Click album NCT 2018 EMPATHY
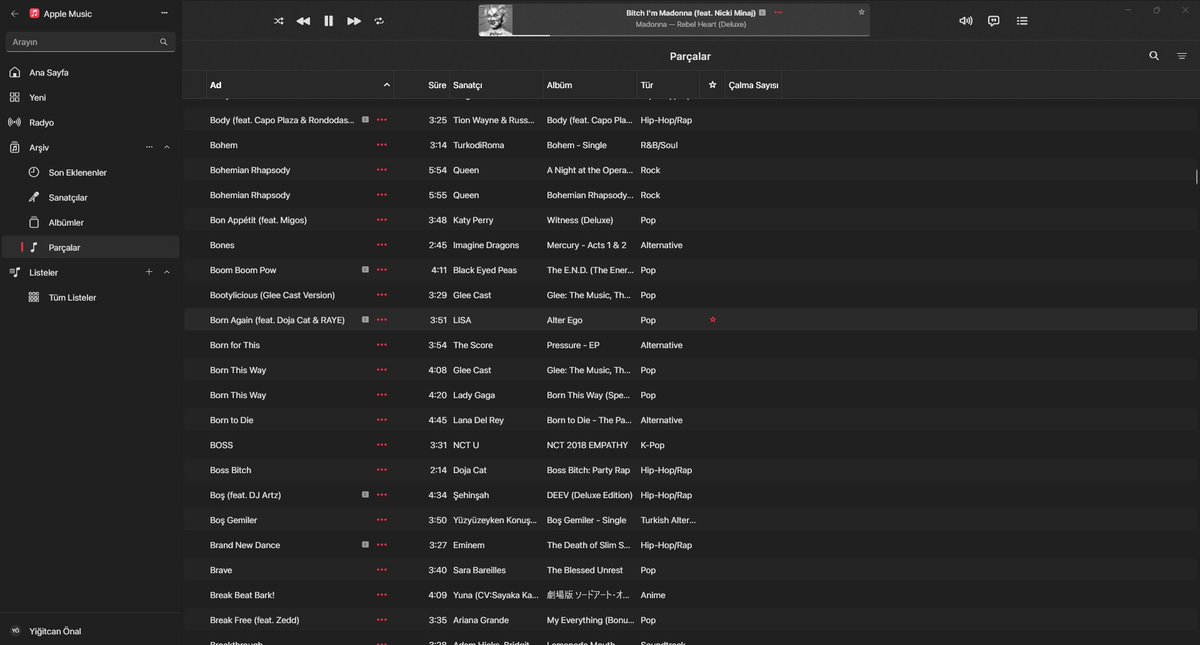The height and width of the screenshot is (645, 1200). (587, 445)
